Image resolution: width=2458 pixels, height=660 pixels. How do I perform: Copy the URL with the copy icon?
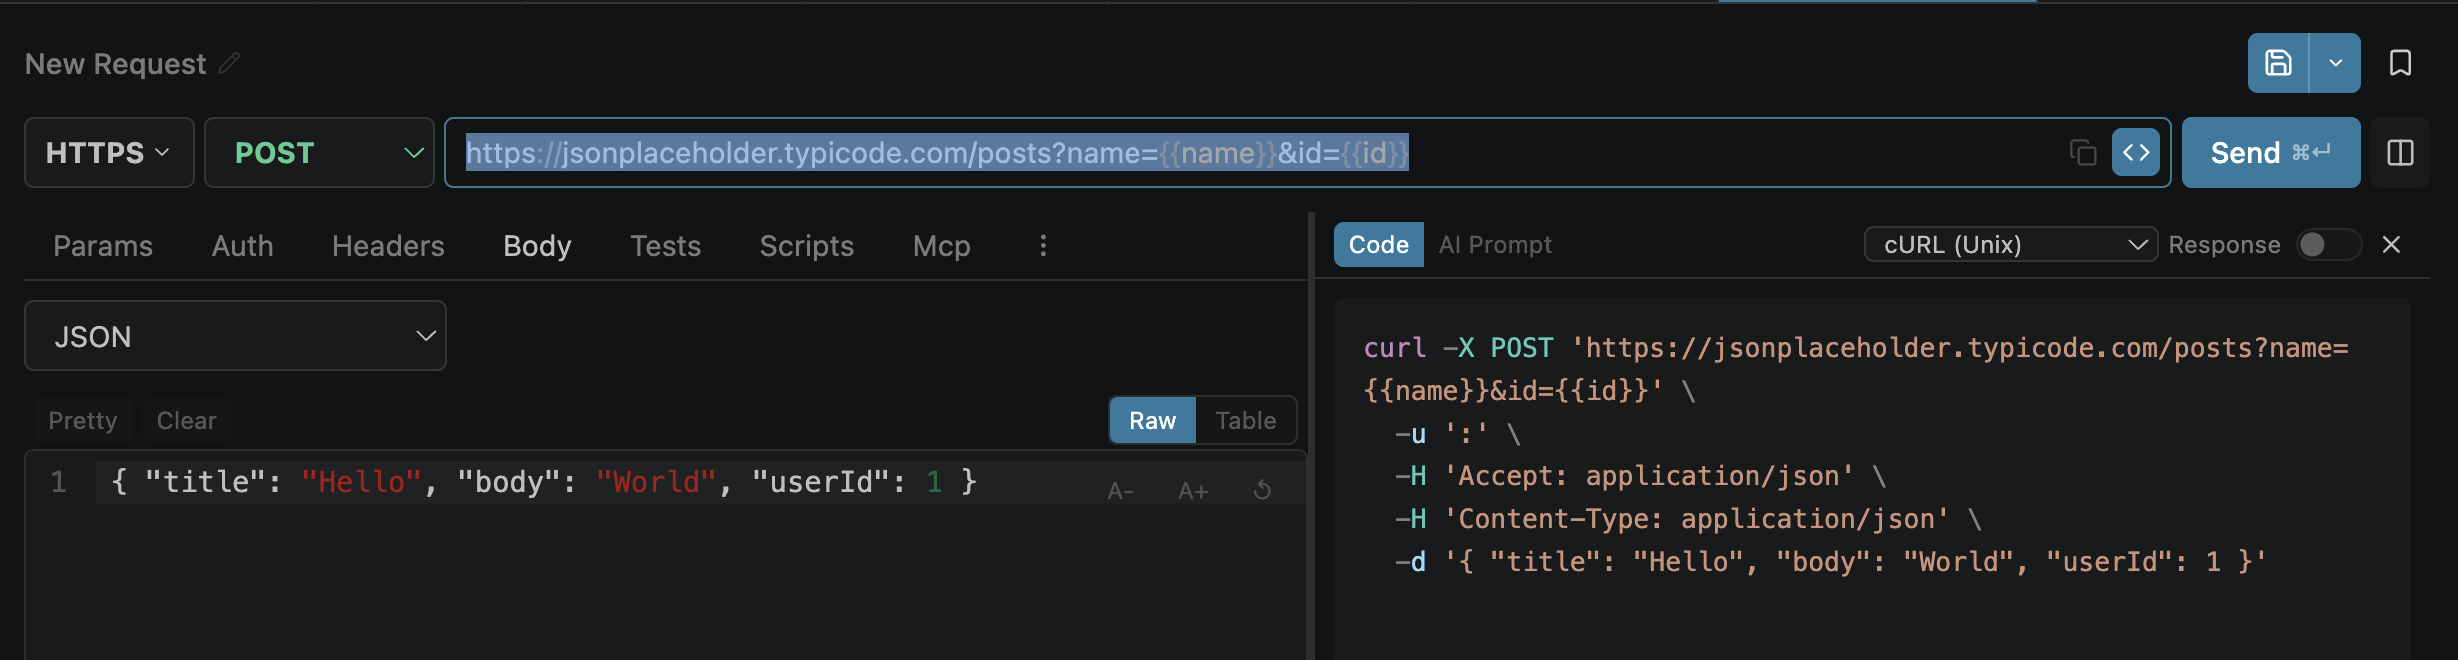2083,152
